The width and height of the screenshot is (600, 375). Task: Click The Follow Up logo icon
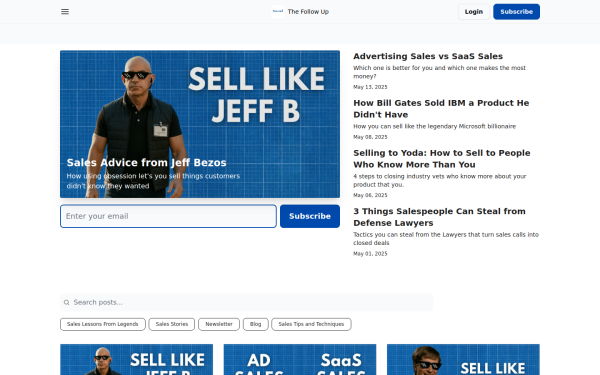(x=278, y=11)
